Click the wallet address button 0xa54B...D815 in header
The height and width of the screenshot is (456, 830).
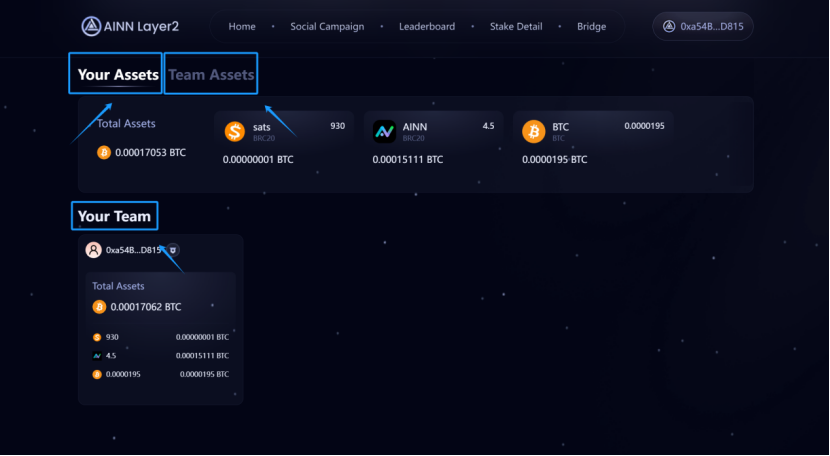pos(702,26)
